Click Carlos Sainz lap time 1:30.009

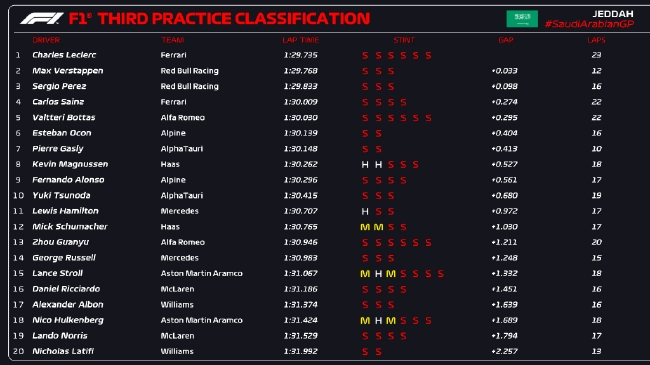click(x=301, y=102)
